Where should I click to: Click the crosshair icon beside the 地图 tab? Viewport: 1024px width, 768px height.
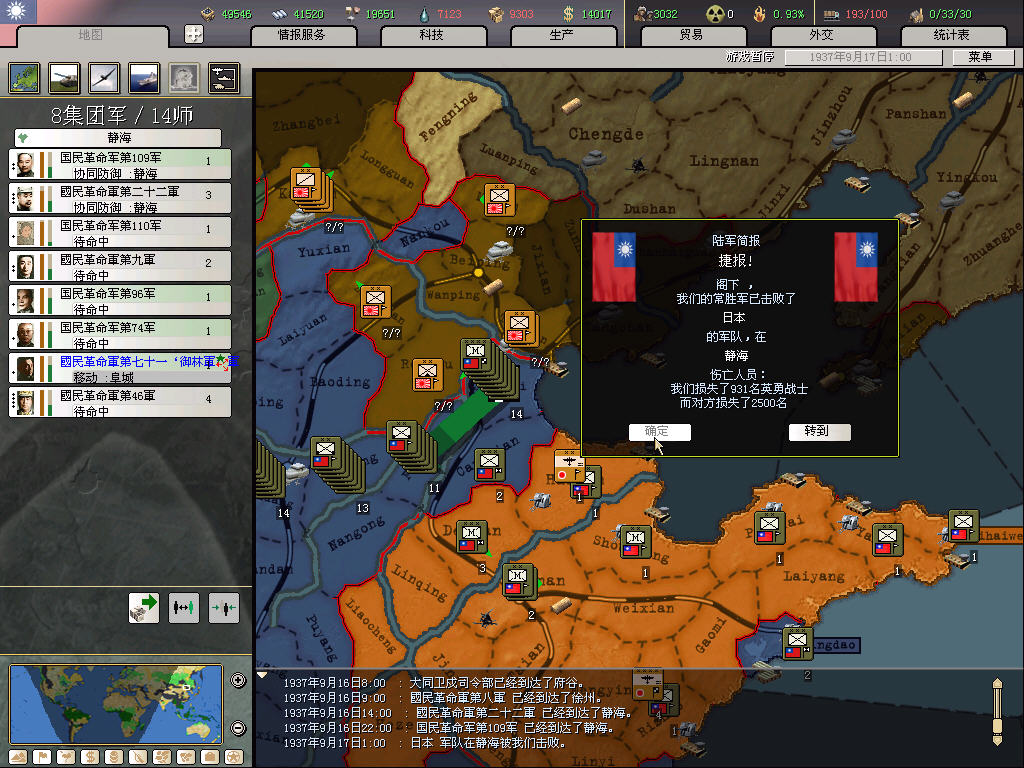pyautogui.click(x=194, y=34)
